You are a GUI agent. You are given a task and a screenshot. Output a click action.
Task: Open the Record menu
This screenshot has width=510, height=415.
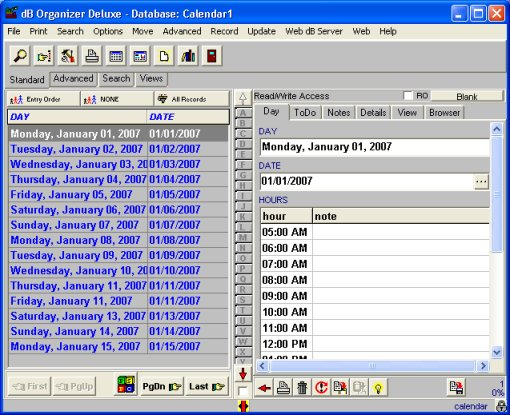tap(224, 31)
